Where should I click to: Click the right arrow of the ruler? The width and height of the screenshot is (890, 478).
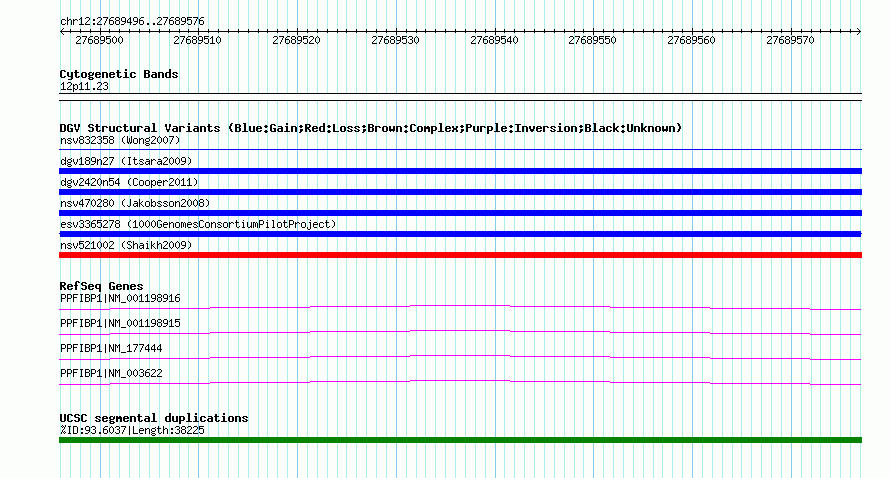(x=858, y=32)
